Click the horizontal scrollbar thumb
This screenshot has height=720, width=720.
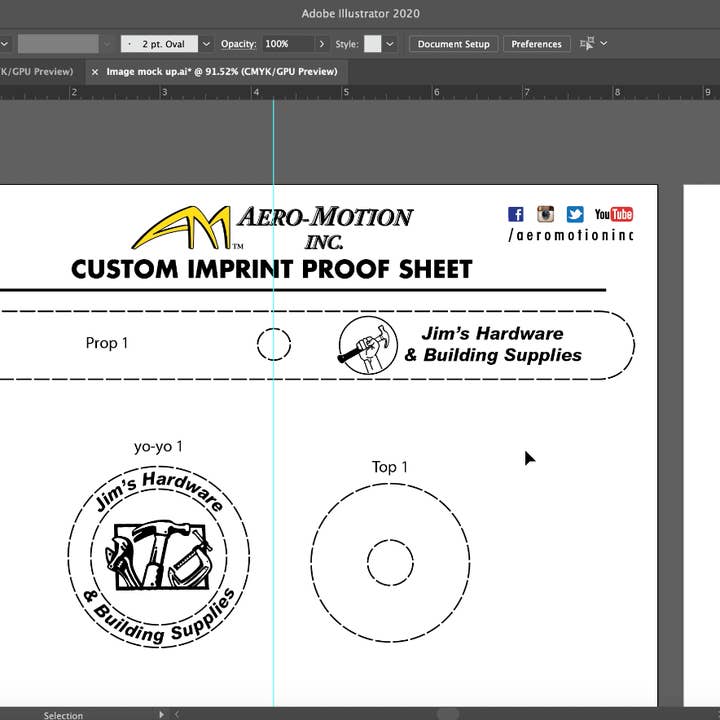coord(447,714)
